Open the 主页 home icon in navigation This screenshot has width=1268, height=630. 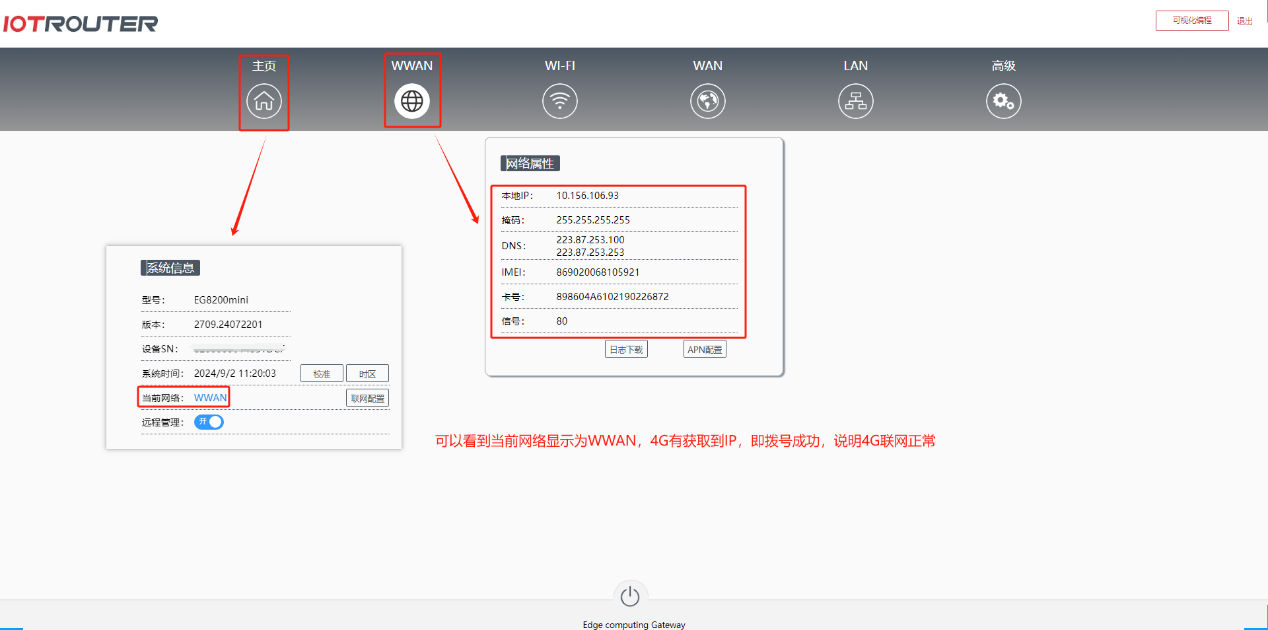263,100
